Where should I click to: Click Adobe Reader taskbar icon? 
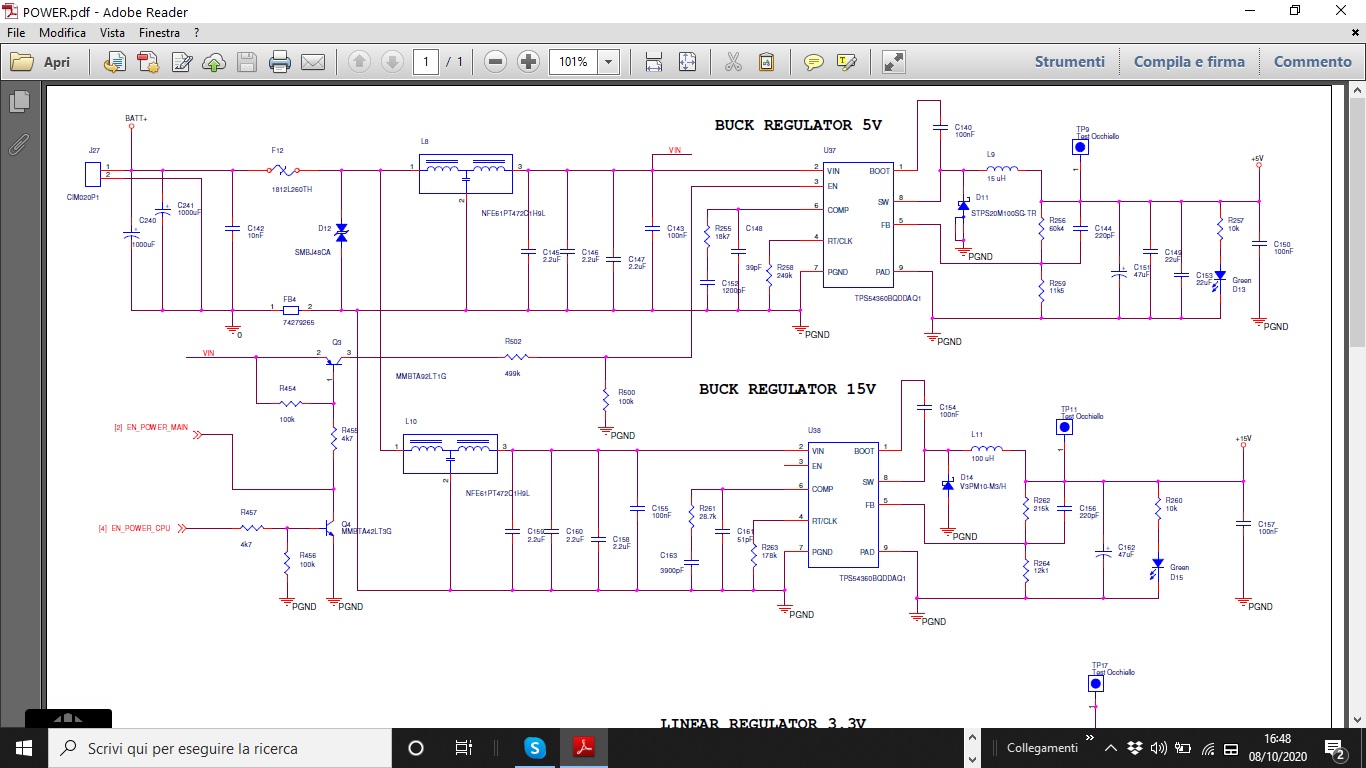click(584, 748)
